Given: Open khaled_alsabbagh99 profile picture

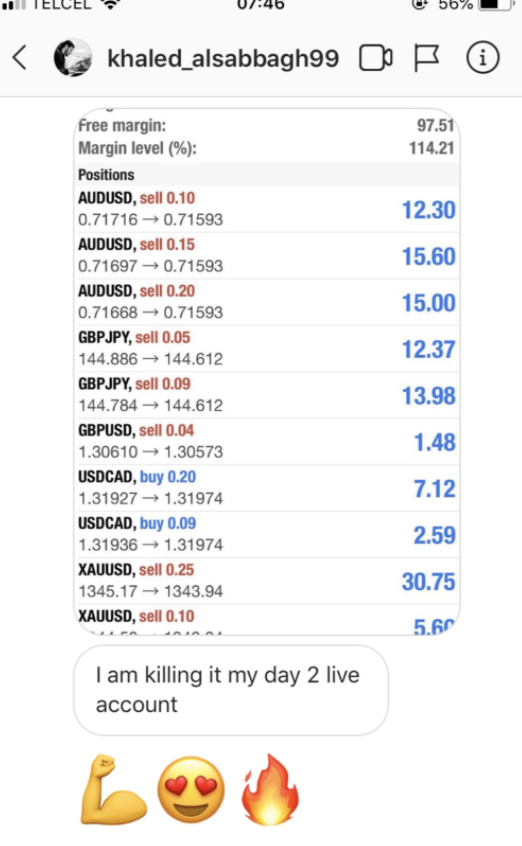Looking at the screenshot, I should point(73,58).
